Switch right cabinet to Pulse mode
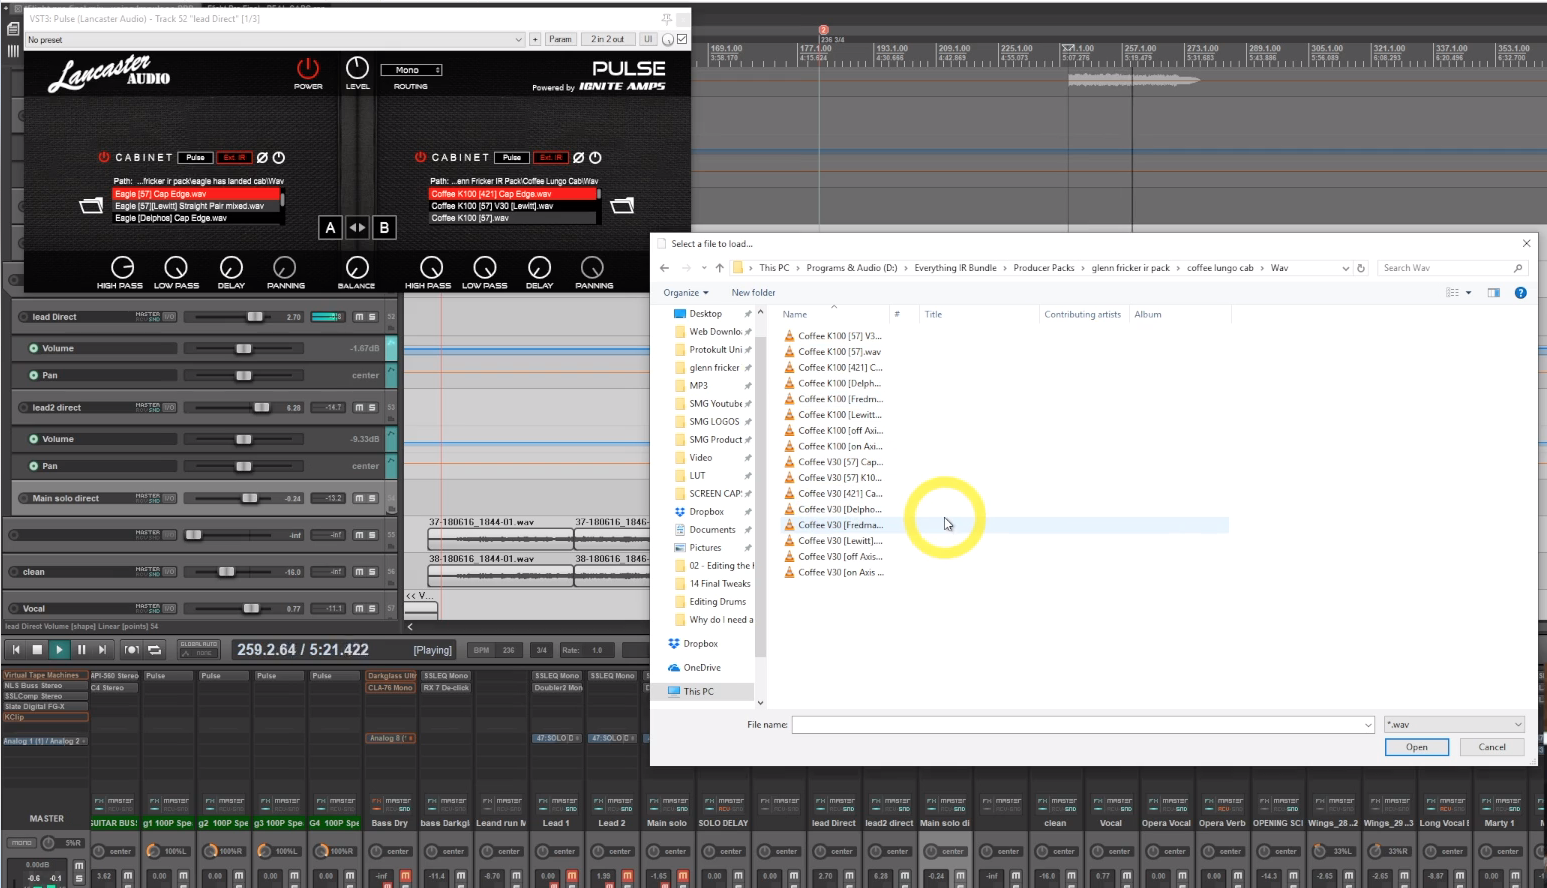This screenshot has width=1547, height=888. [512, 158]
